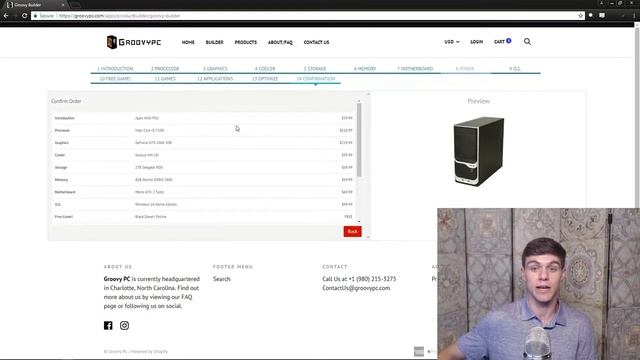Switch to the 11 Games step tab
Screen dimensions: 640x360
point(165,78)
